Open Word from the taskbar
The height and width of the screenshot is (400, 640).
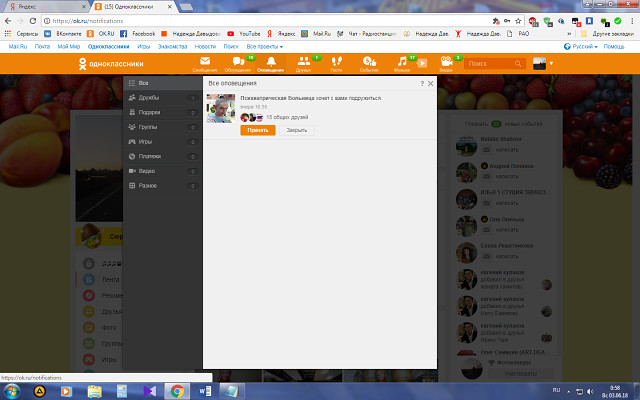click(x=204, y=391)
